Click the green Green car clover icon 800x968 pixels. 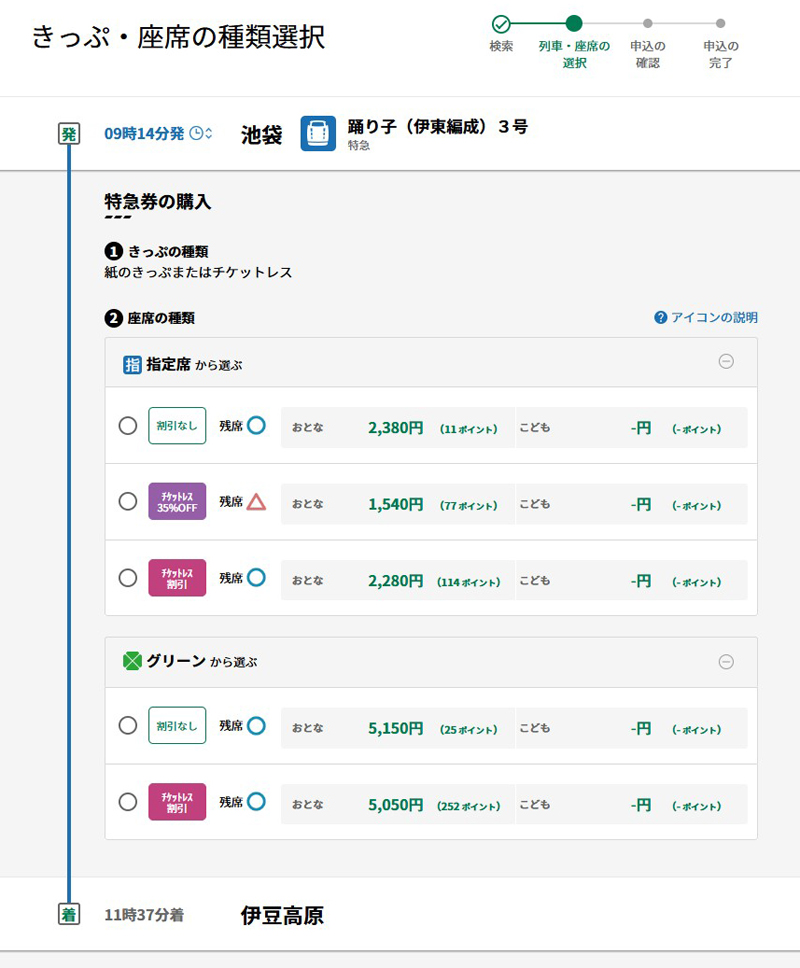(132, 661)
